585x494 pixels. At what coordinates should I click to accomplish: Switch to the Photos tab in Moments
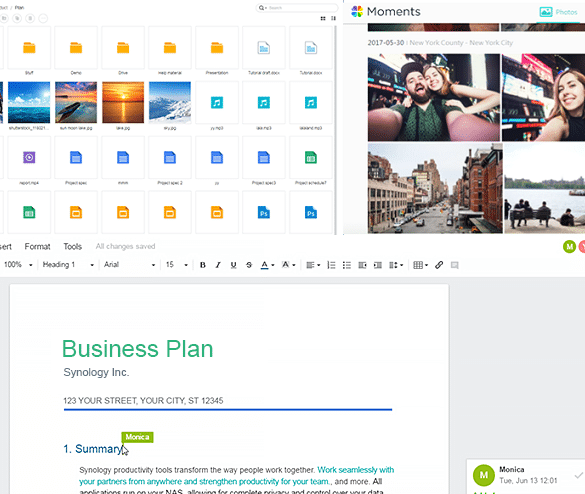point(558,12)
